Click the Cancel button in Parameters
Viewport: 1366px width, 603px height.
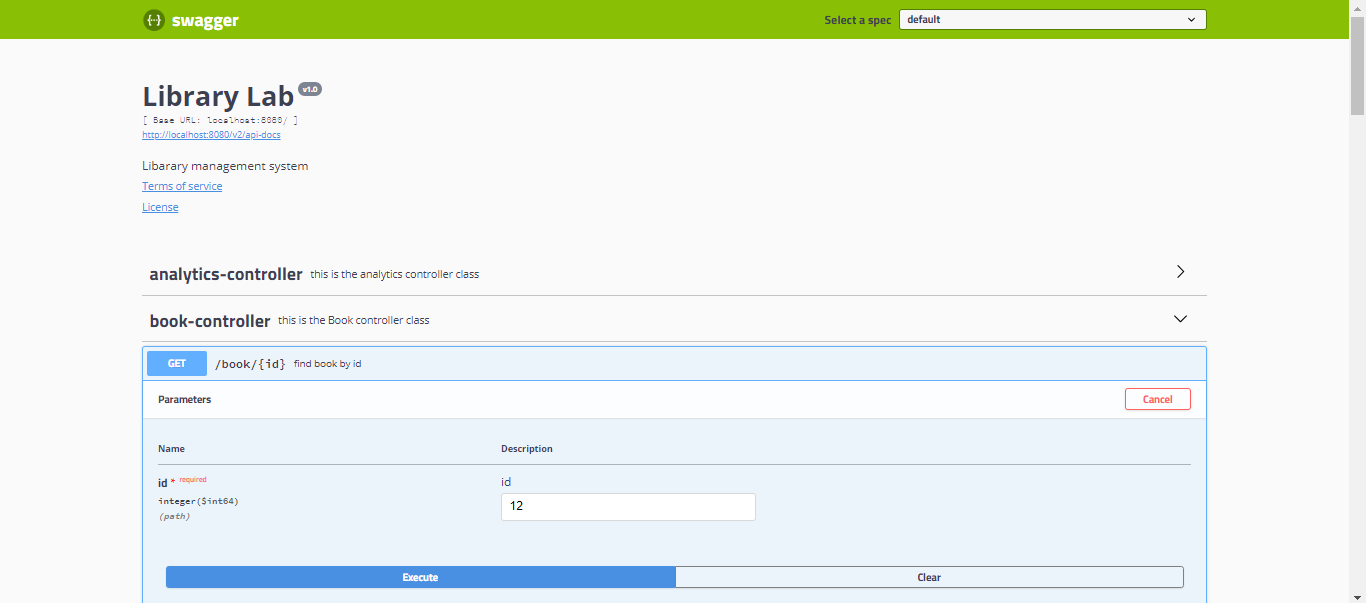(1157, 398)
